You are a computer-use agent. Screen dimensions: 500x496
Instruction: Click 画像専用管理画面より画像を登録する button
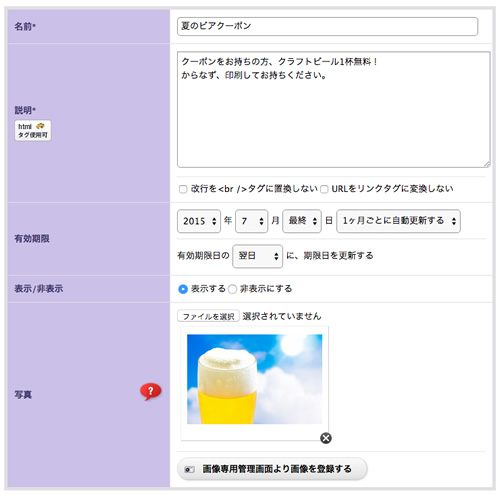click(272, 469)
